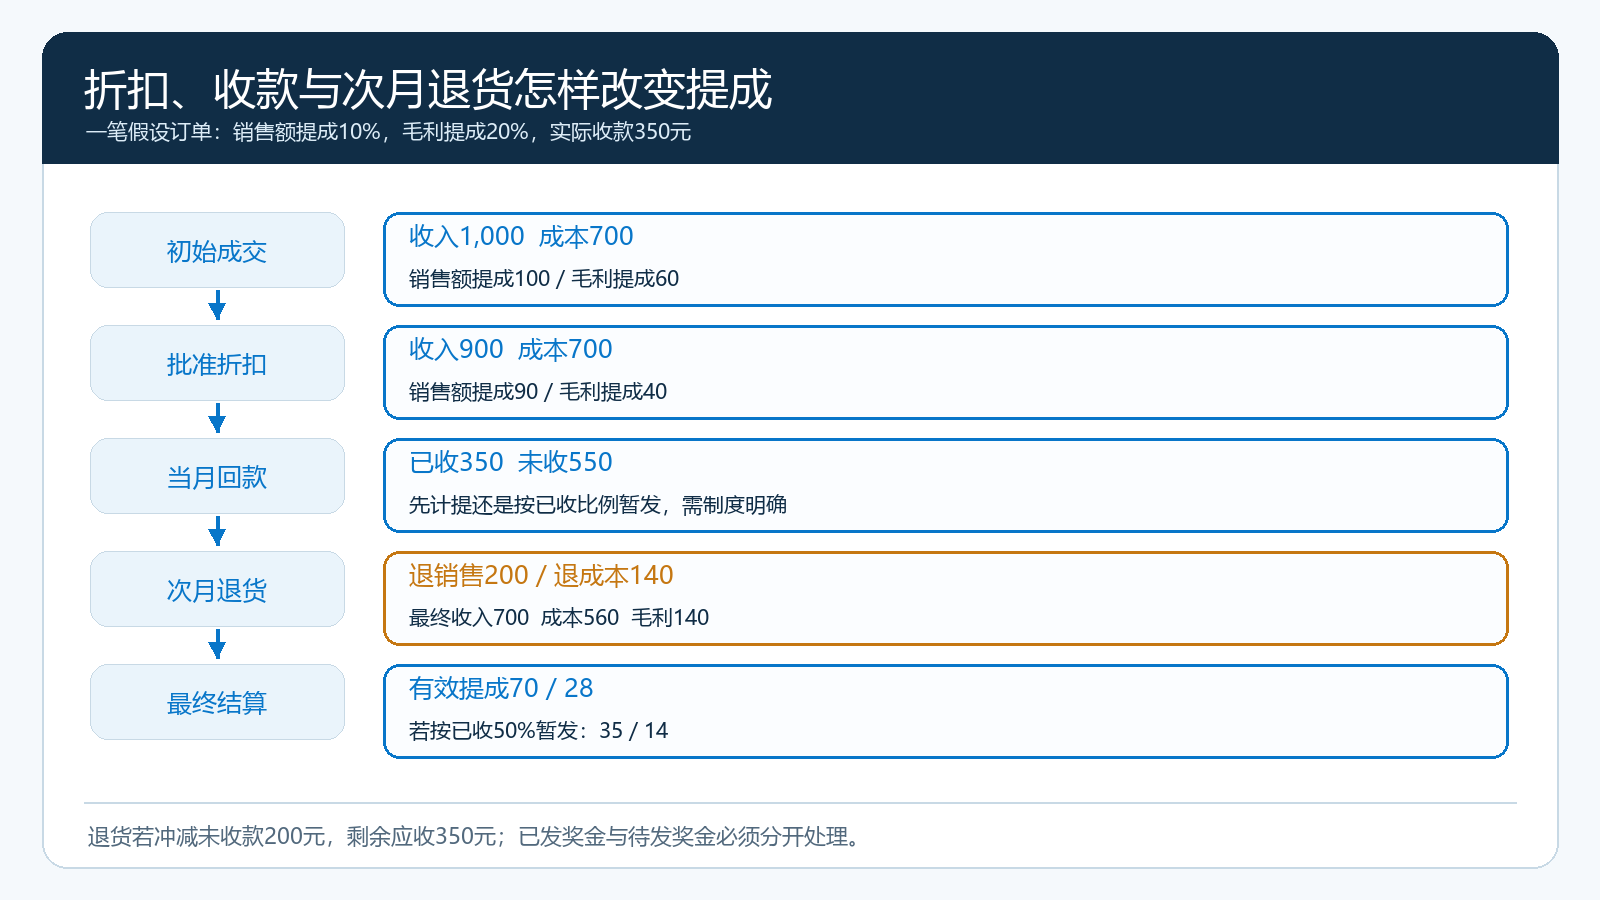
Task: Click the 当月回款 step box
Action: (217, 476)
